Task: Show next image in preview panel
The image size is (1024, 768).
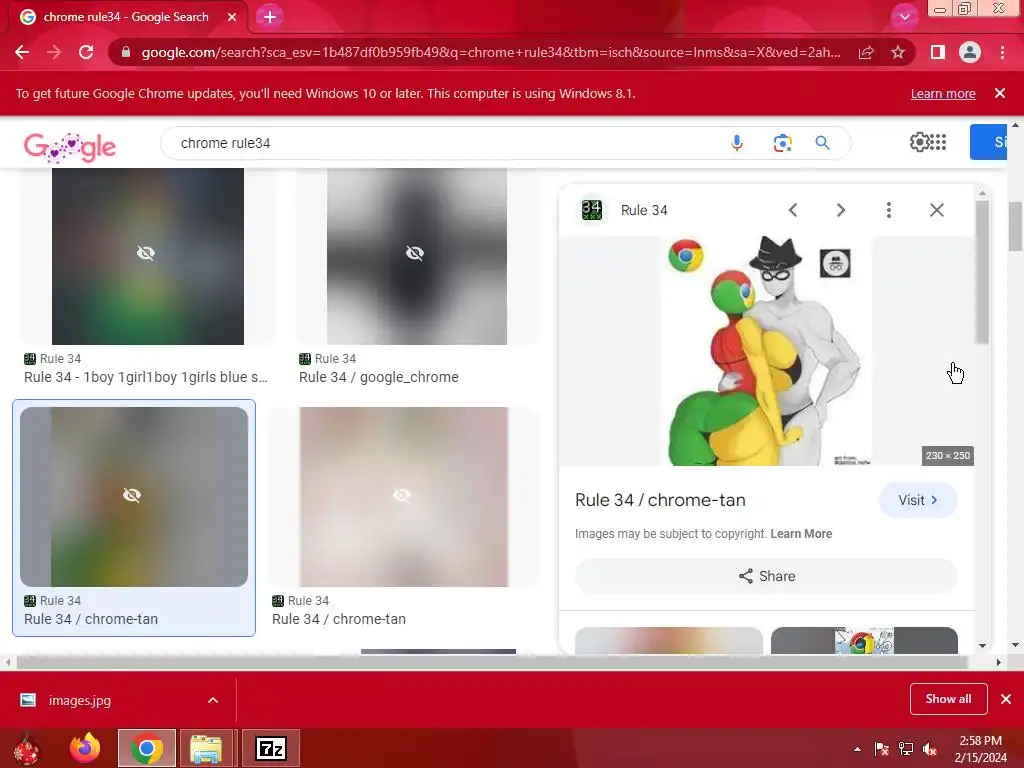Action: pos(840,210)
